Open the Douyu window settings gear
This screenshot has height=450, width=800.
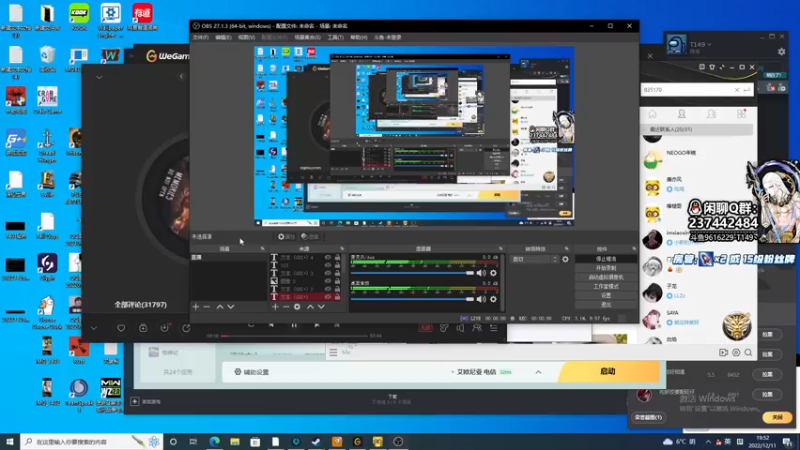point(782,52)
